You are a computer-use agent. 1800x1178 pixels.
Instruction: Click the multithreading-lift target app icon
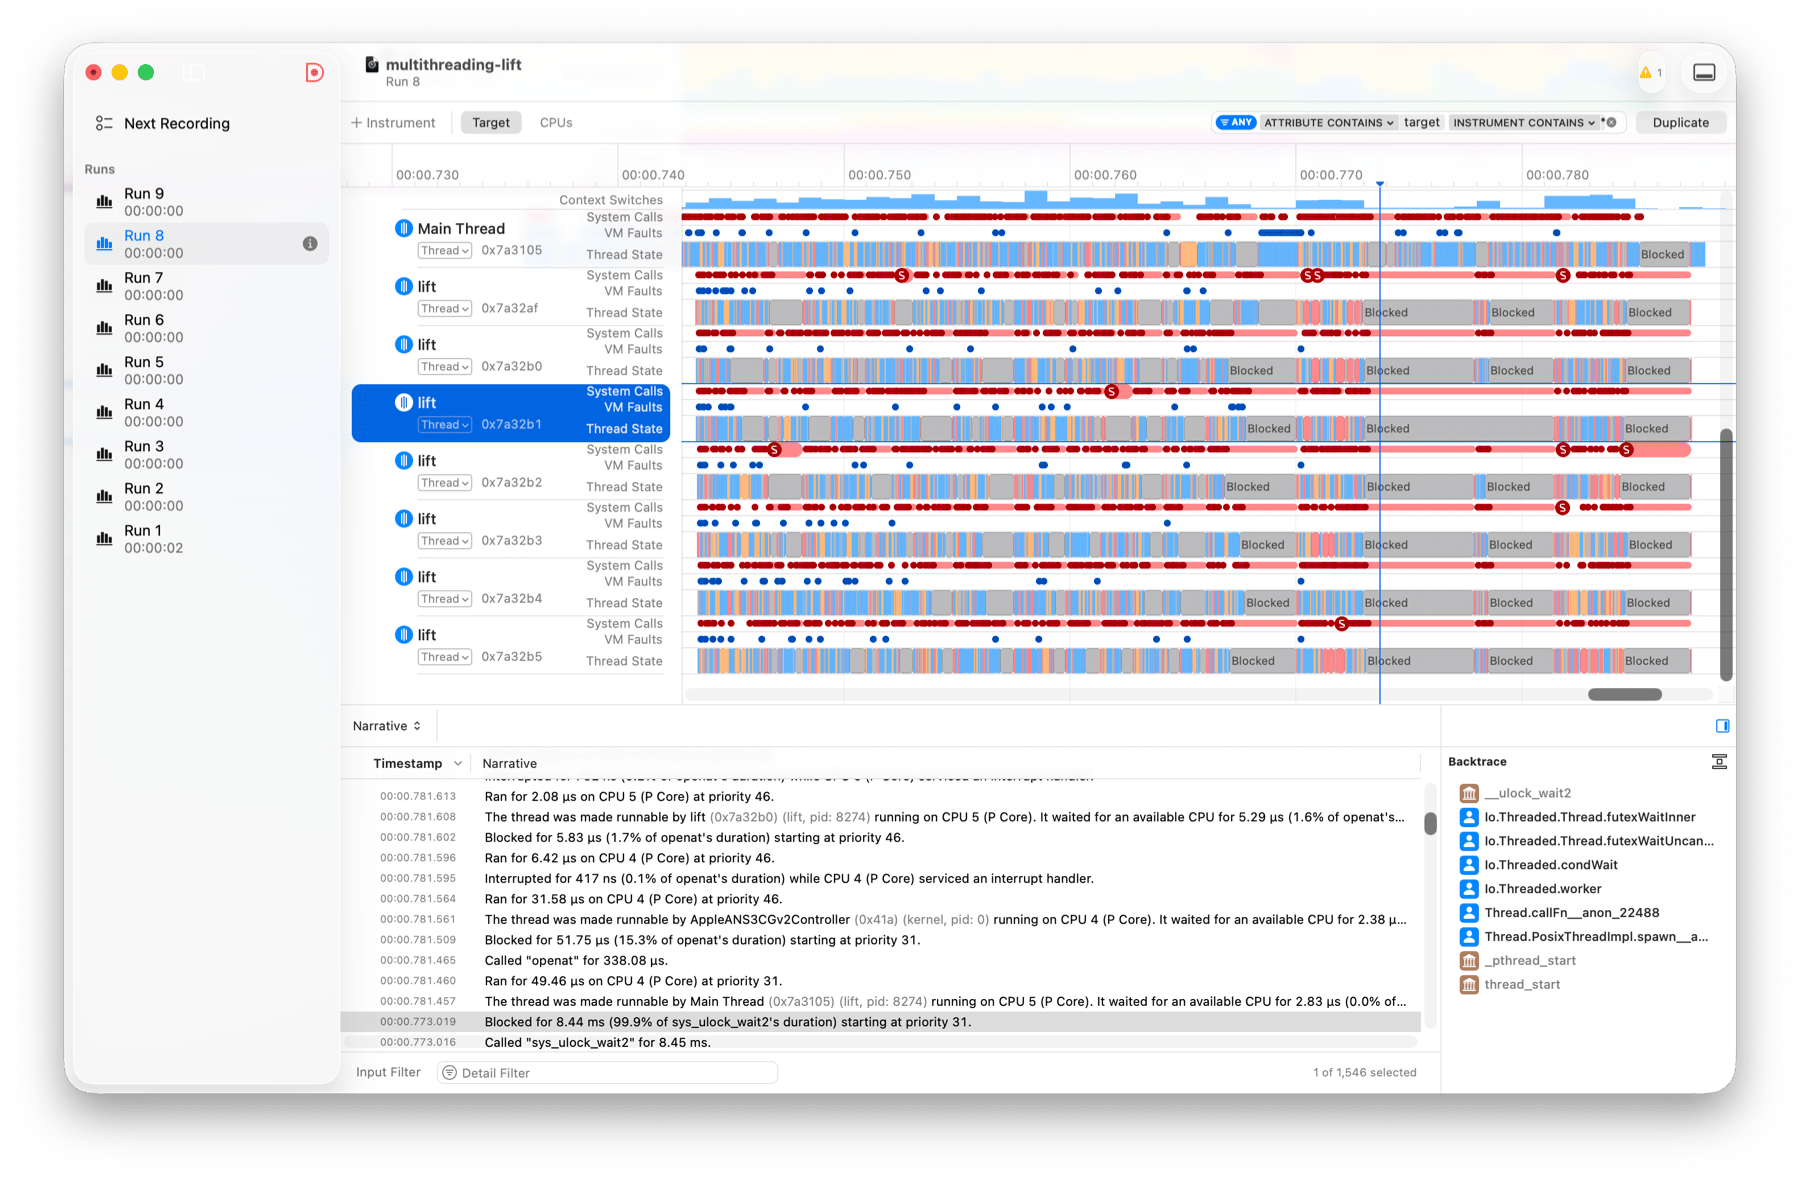tap(372, 64)
